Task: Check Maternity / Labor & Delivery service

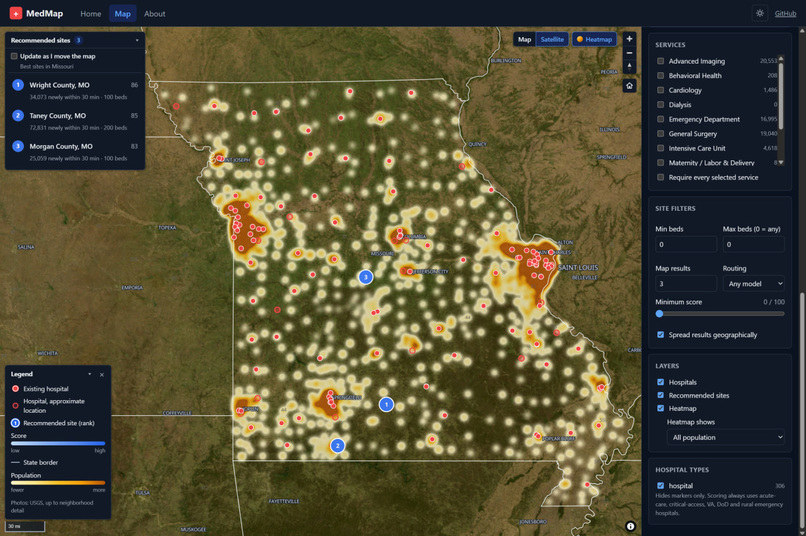Action: 661,162
